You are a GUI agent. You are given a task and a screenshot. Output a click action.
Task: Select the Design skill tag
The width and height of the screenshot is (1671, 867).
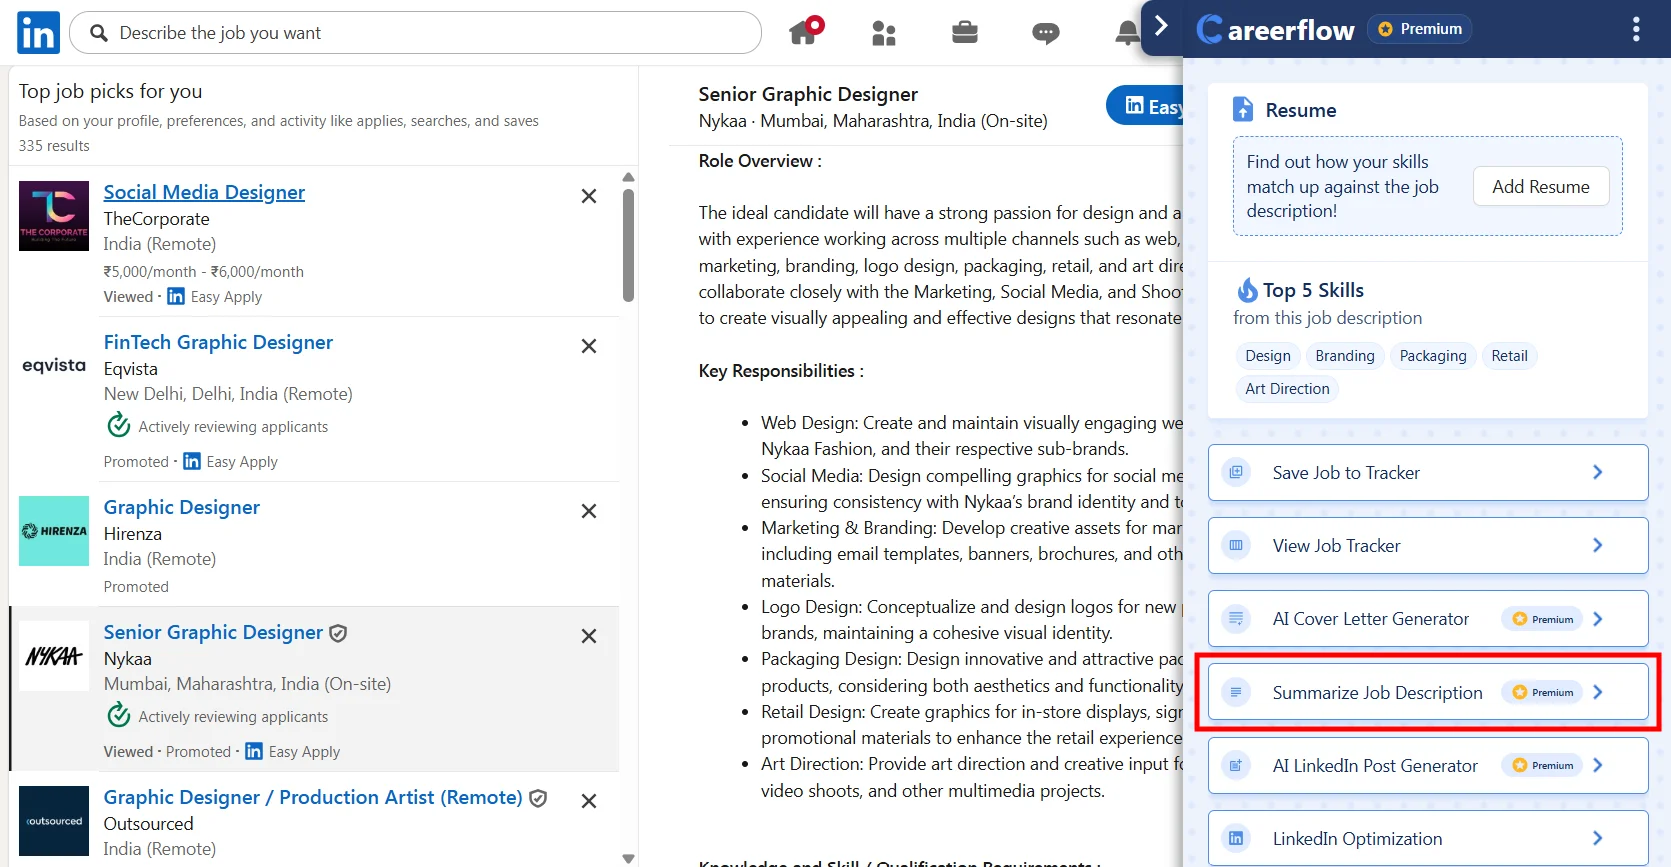(x=1268, y=356)
